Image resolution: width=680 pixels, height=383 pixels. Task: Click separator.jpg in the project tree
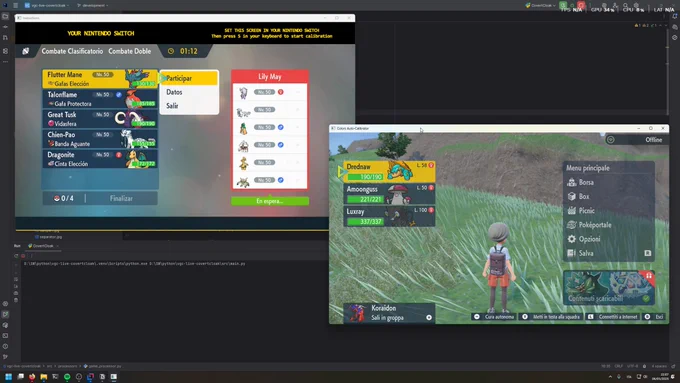[48, 237]
